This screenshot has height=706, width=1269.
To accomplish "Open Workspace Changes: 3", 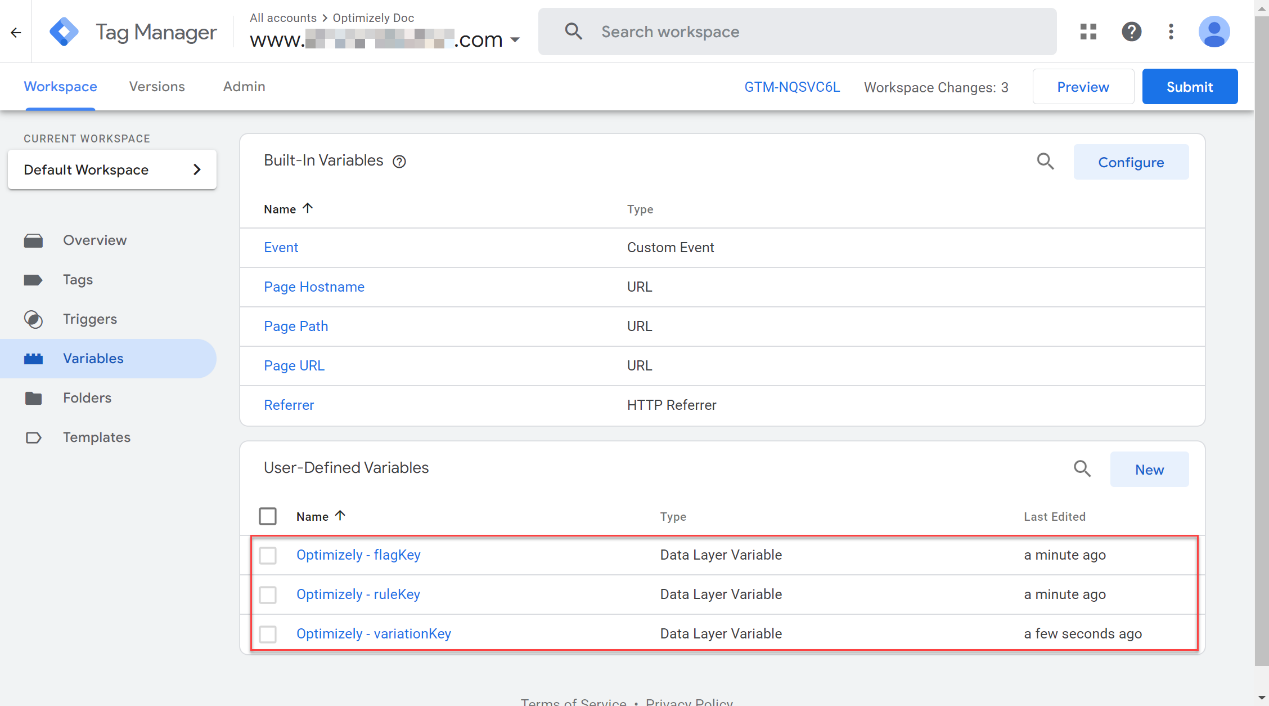I will pyautogui.click(x=936, y=87).
